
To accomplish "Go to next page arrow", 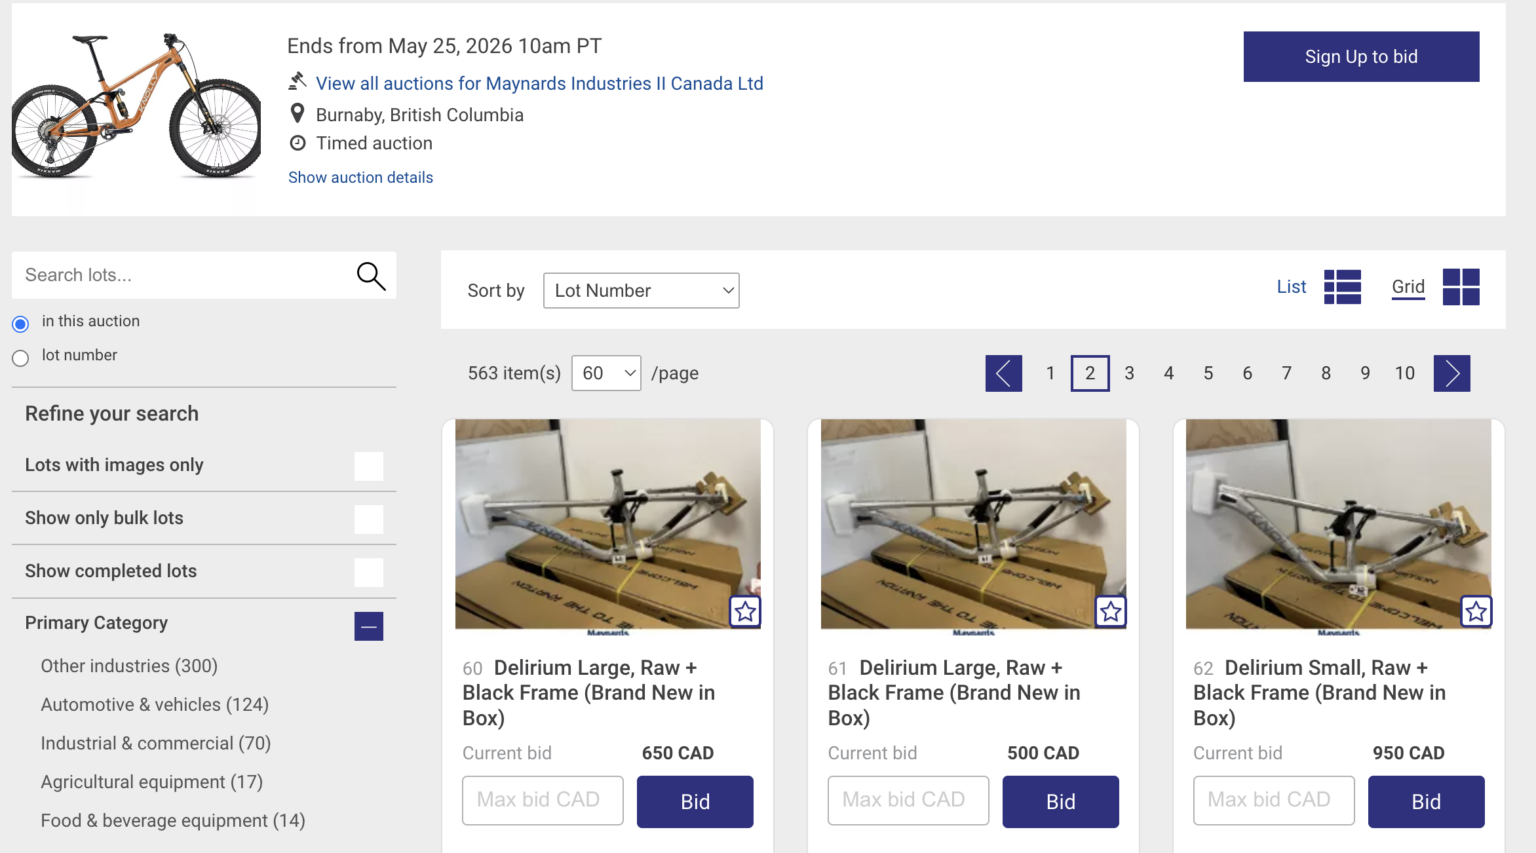I will [x=1452, y=373].
